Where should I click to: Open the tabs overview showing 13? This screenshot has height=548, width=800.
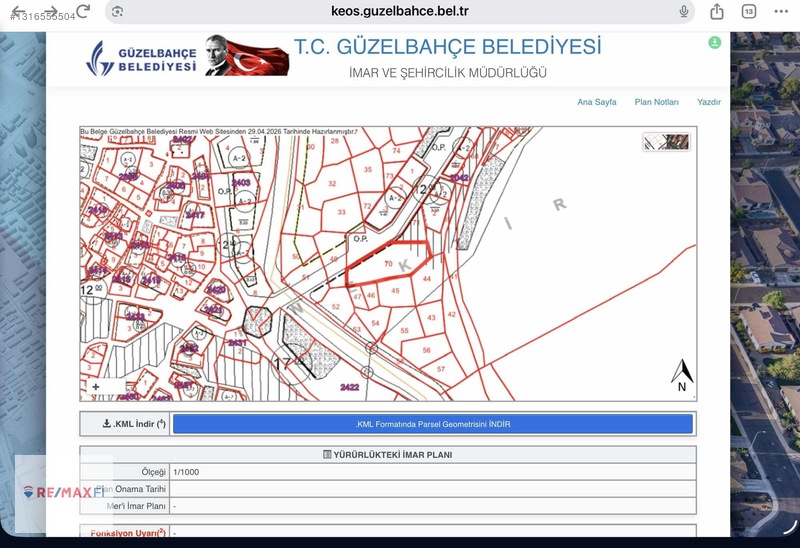pyautogui.click(x=748, y=11)
